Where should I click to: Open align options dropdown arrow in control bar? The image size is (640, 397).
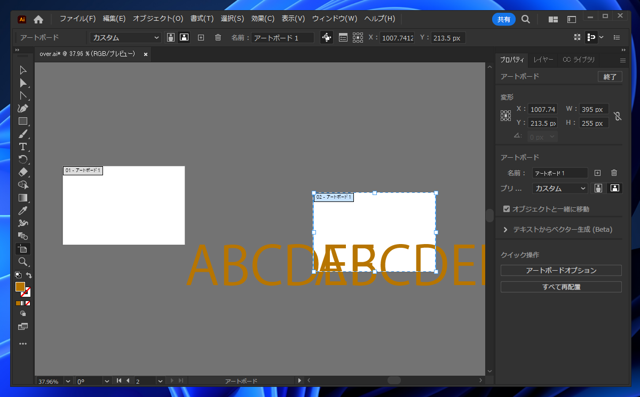[x=601, y=37]
